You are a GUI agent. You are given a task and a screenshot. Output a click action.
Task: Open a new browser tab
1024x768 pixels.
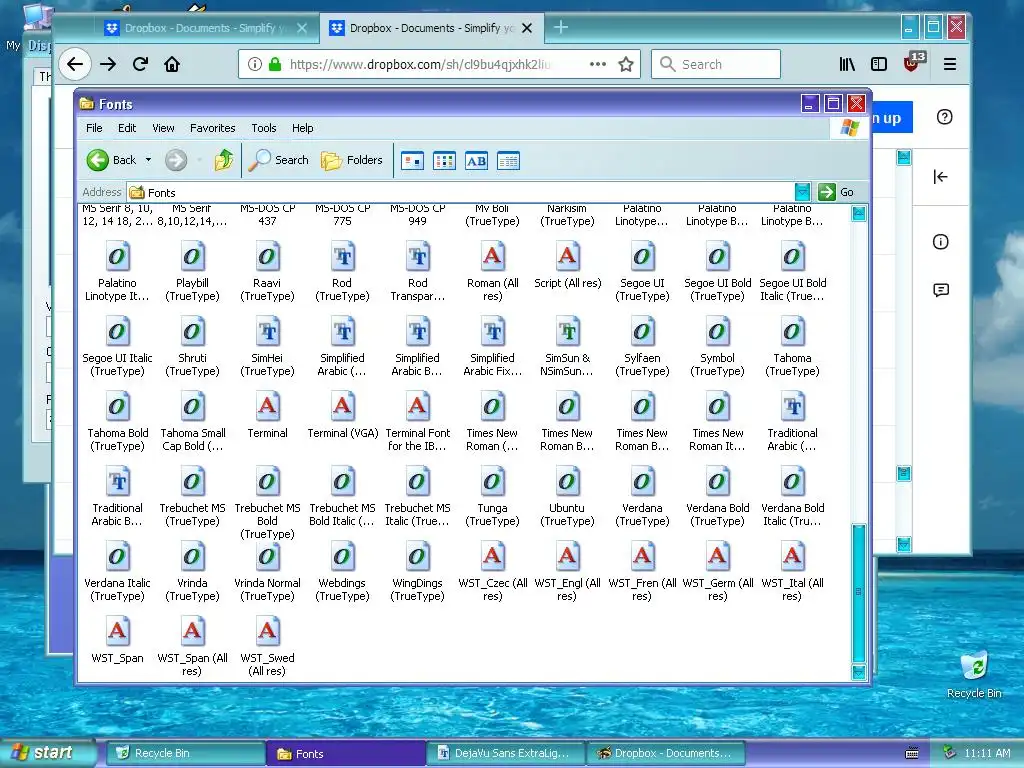click(560, 27)
